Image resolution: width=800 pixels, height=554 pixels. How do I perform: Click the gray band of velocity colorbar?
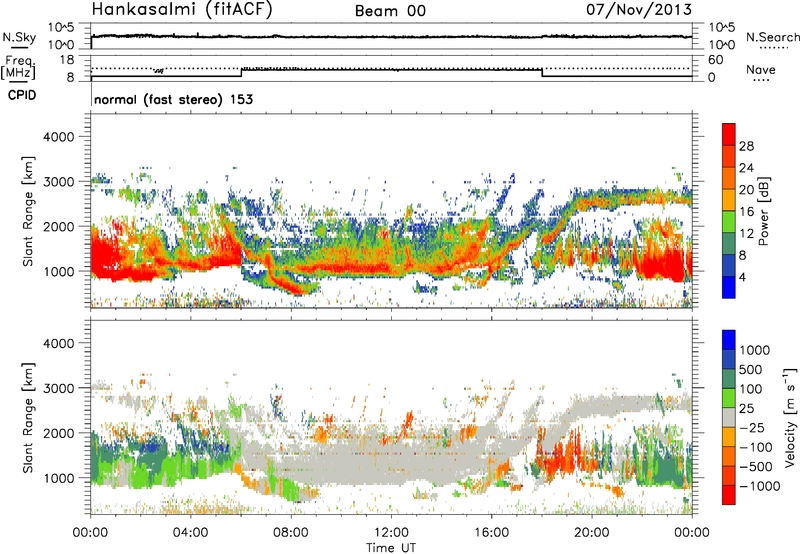point(729,417)
